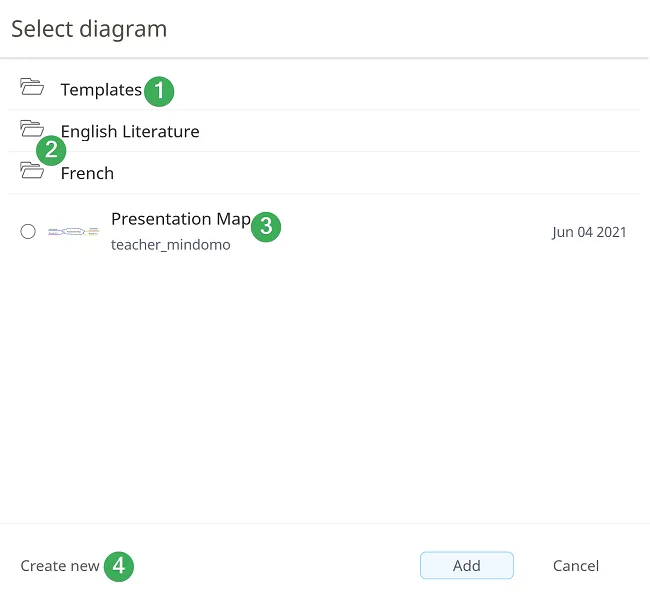The height and width of the screenshot is (605, 650).
Task: Click the Presentation Map title text
Action: click(x=180, y=219)
